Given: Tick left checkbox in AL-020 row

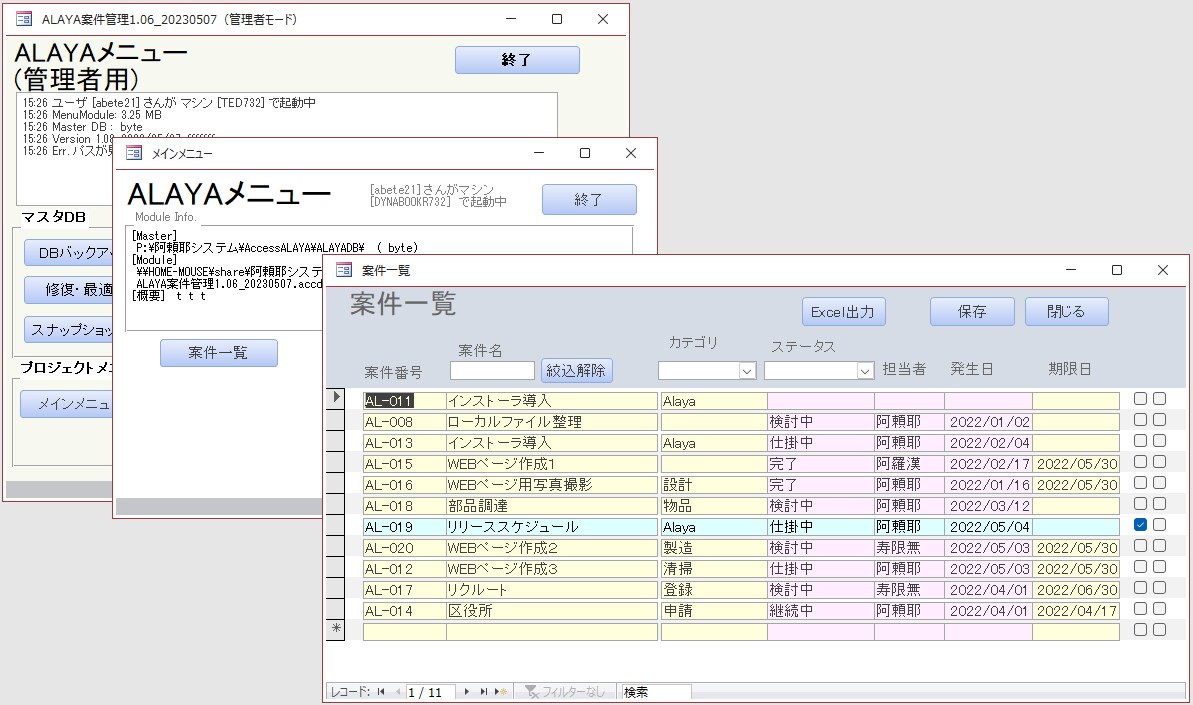Looking at the screenshot, I should click(1140, 545).
